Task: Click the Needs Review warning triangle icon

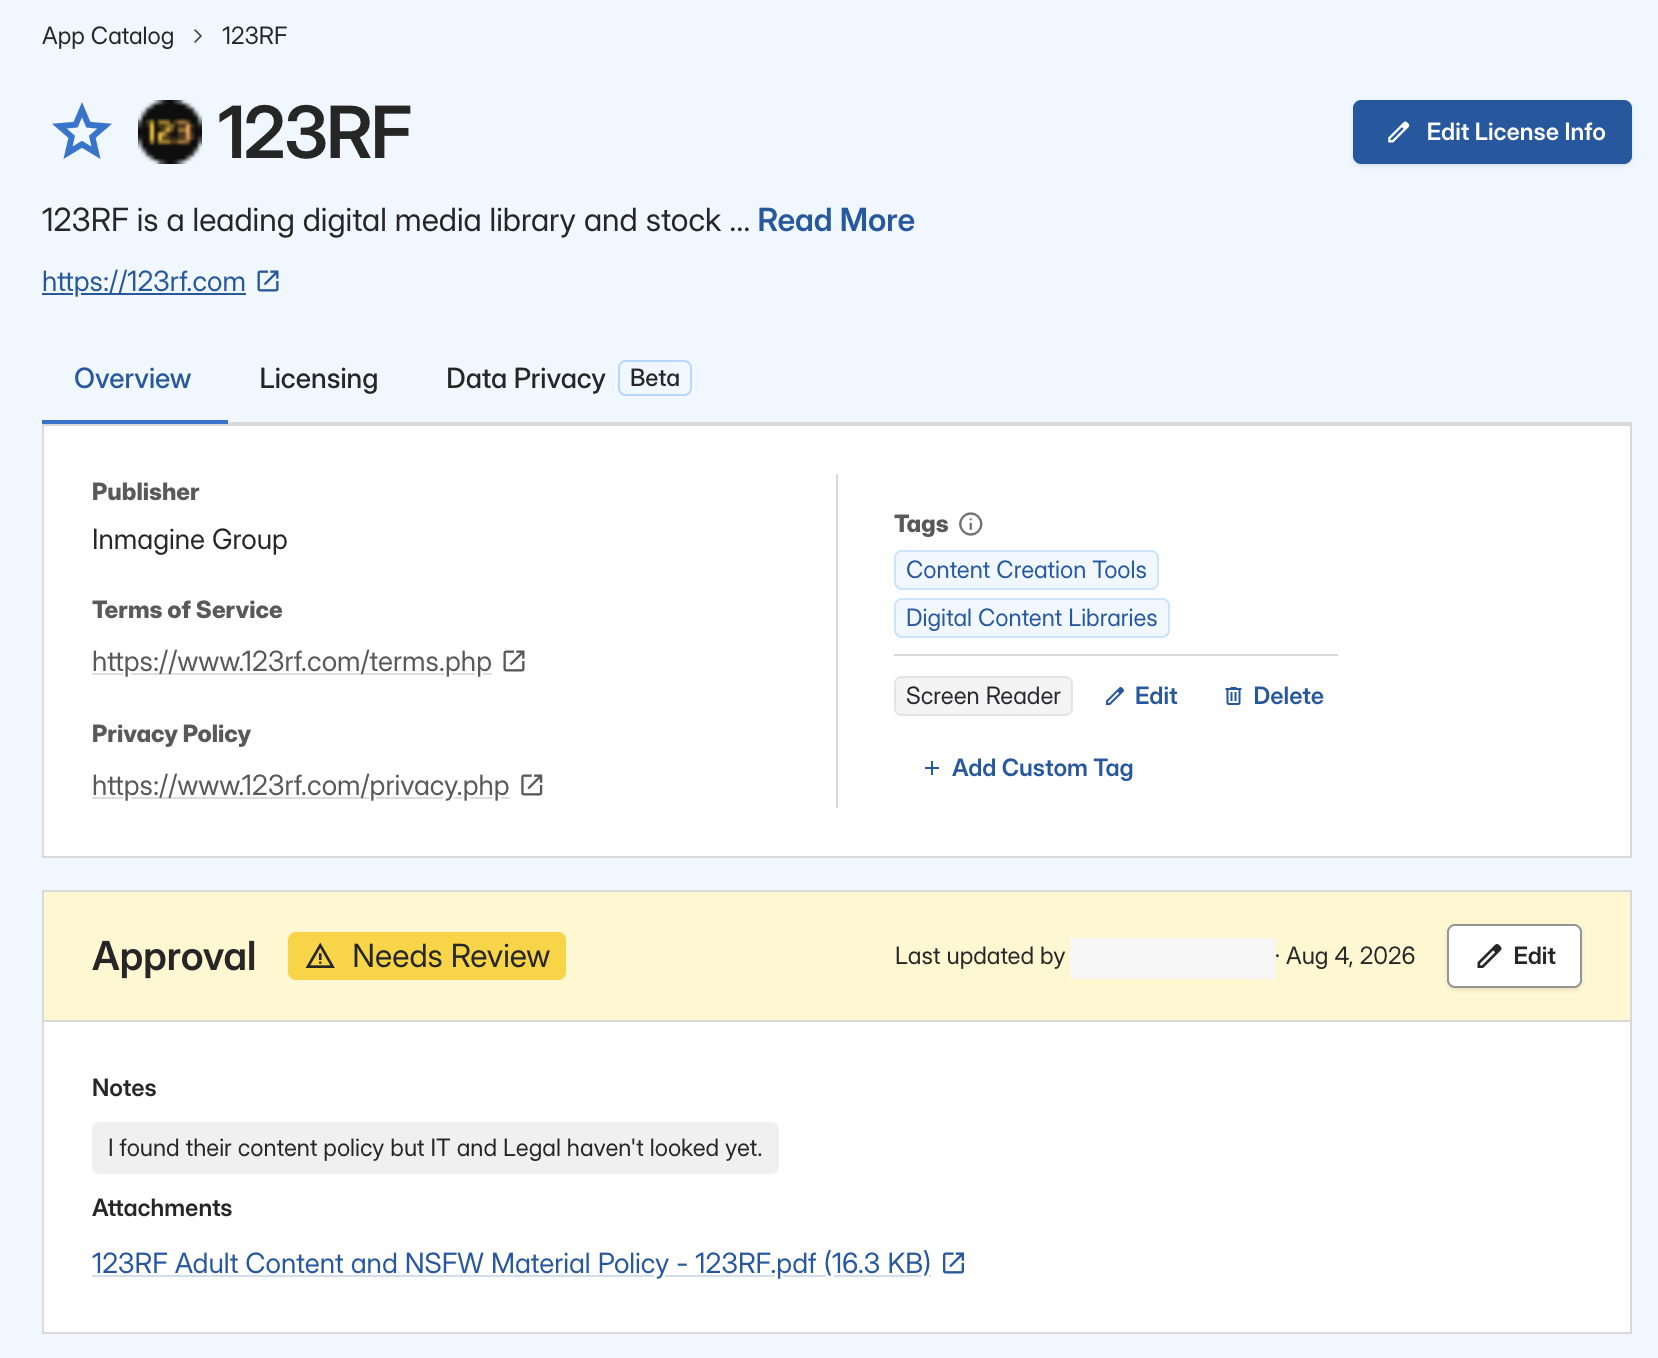Action: click(x=320, y=956)
